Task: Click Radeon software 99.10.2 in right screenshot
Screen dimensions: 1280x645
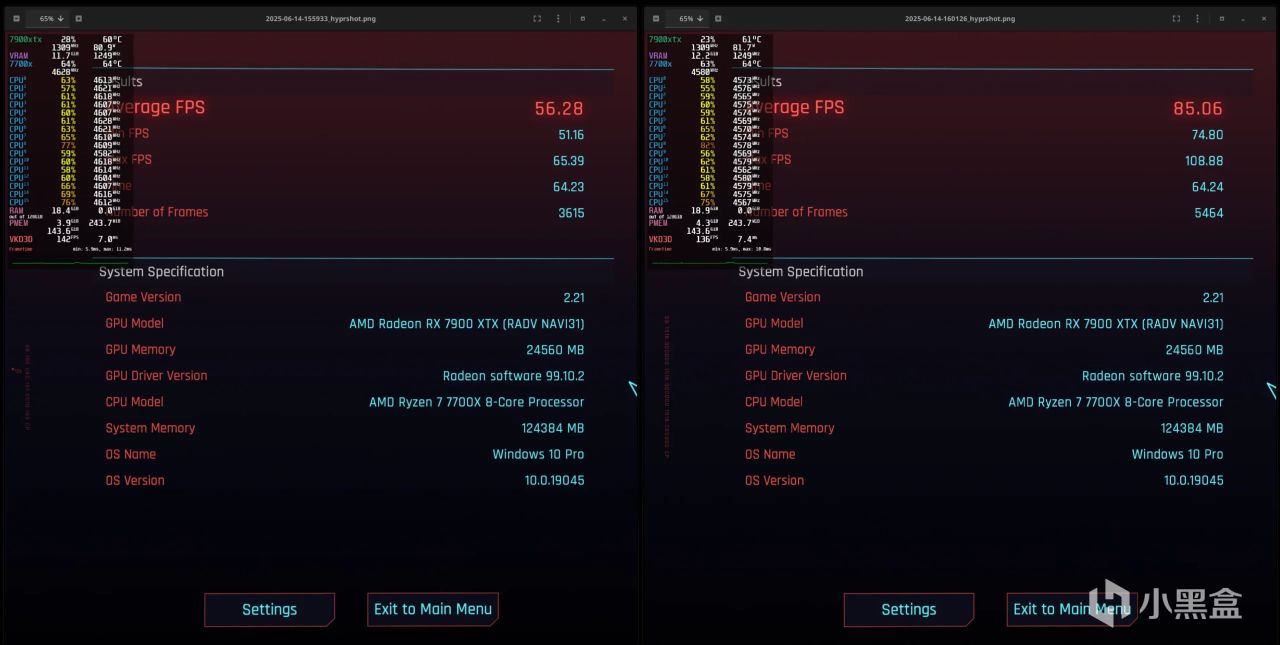Action: (1153, 376)
